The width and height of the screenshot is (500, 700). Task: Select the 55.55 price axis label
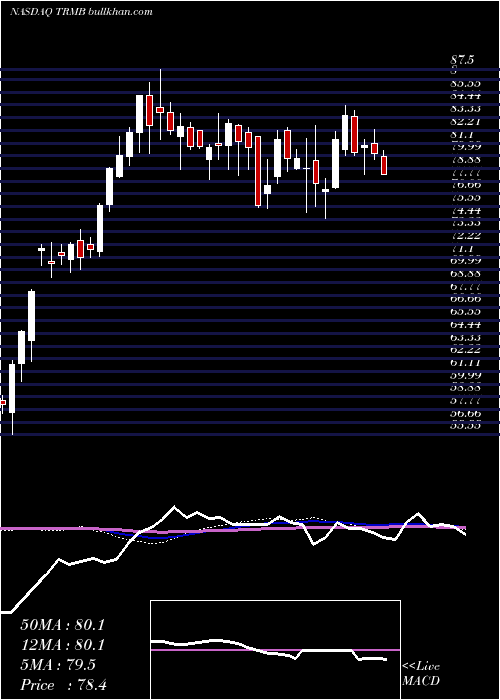coord(465,425)
